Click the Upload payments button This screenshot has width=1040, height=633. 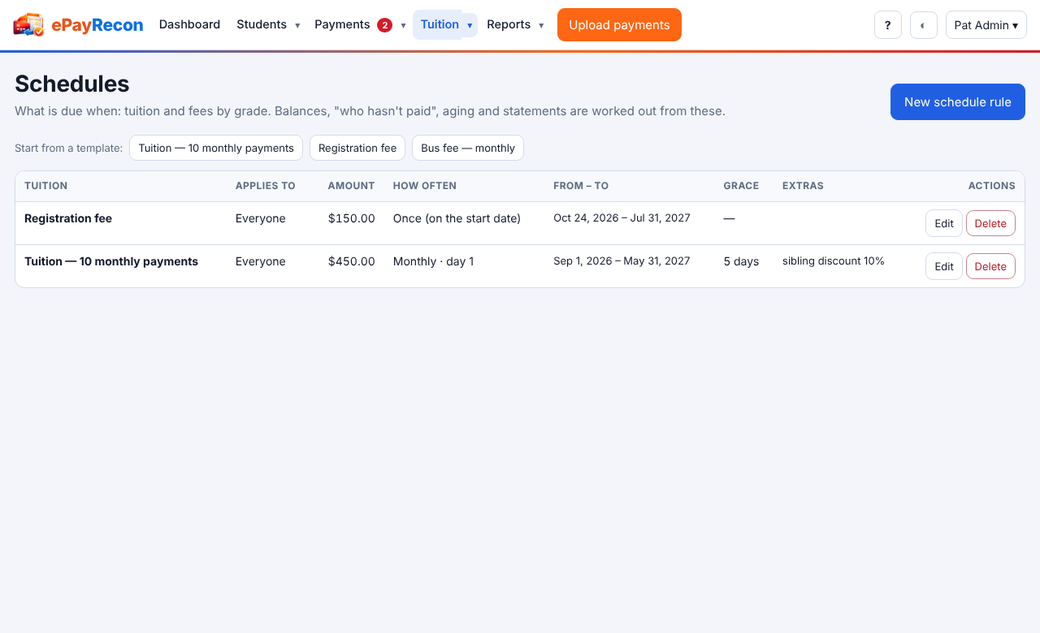(619, 25)
